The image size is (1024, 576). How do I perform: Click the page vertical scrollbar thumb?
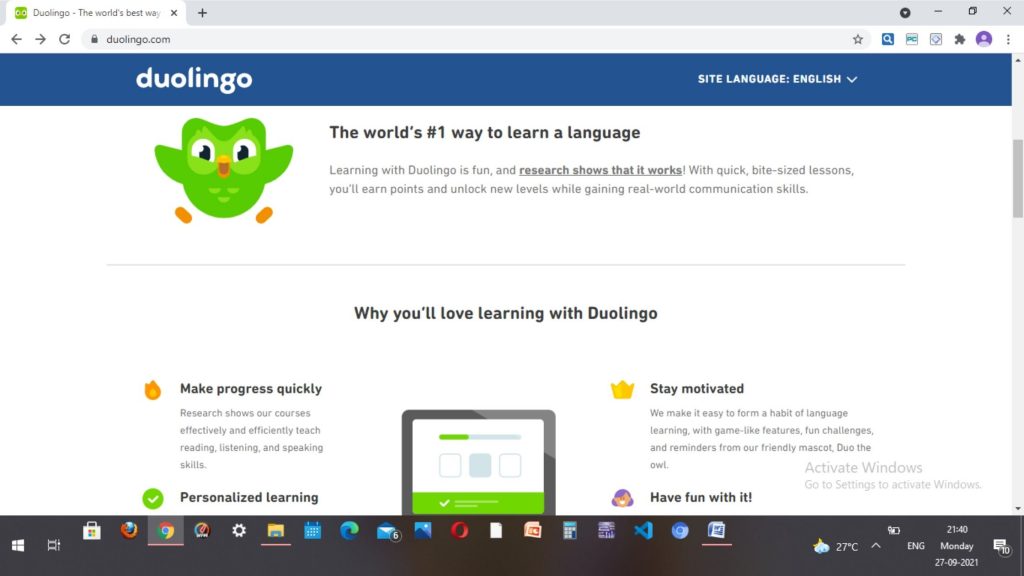[x=1017, y=178]
